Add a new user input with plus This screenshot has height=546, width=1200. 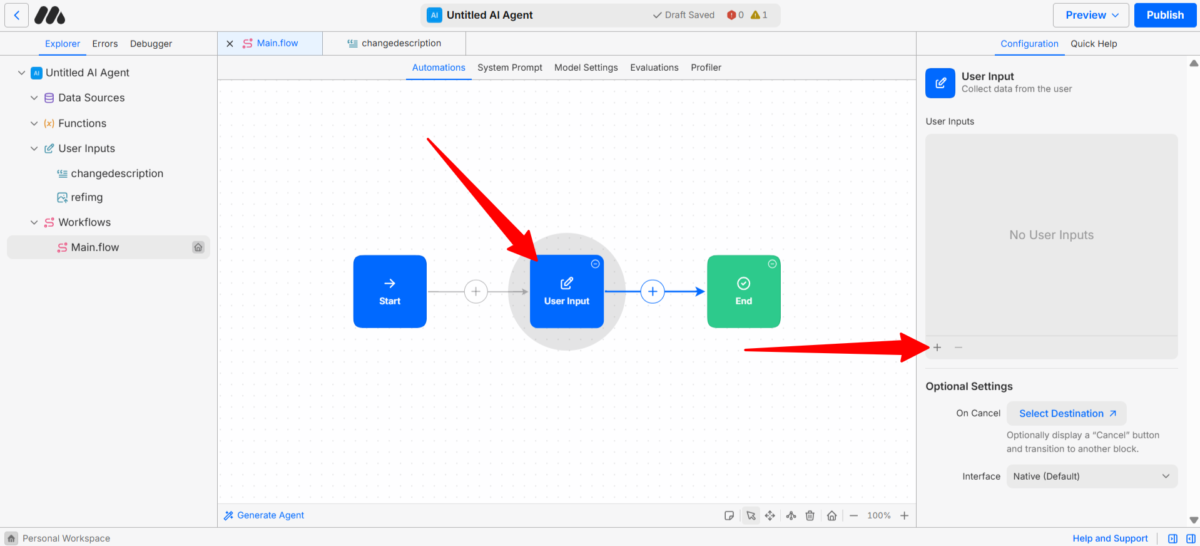point(937,347)
